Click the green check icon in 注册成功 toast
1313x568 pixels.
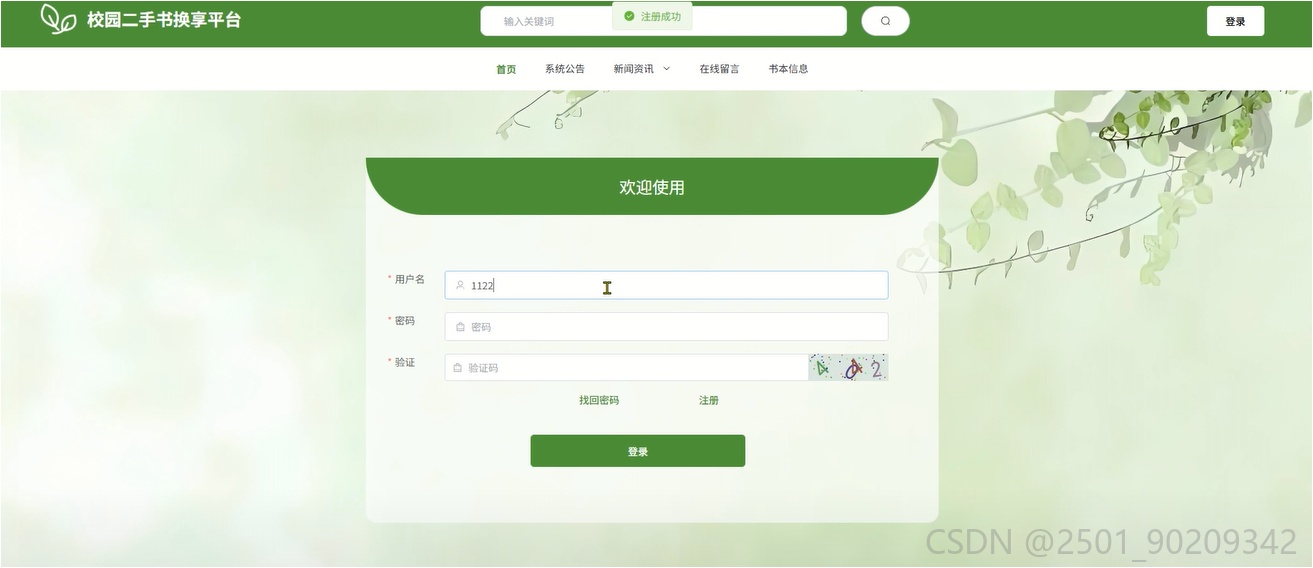[x=629, y=16]
